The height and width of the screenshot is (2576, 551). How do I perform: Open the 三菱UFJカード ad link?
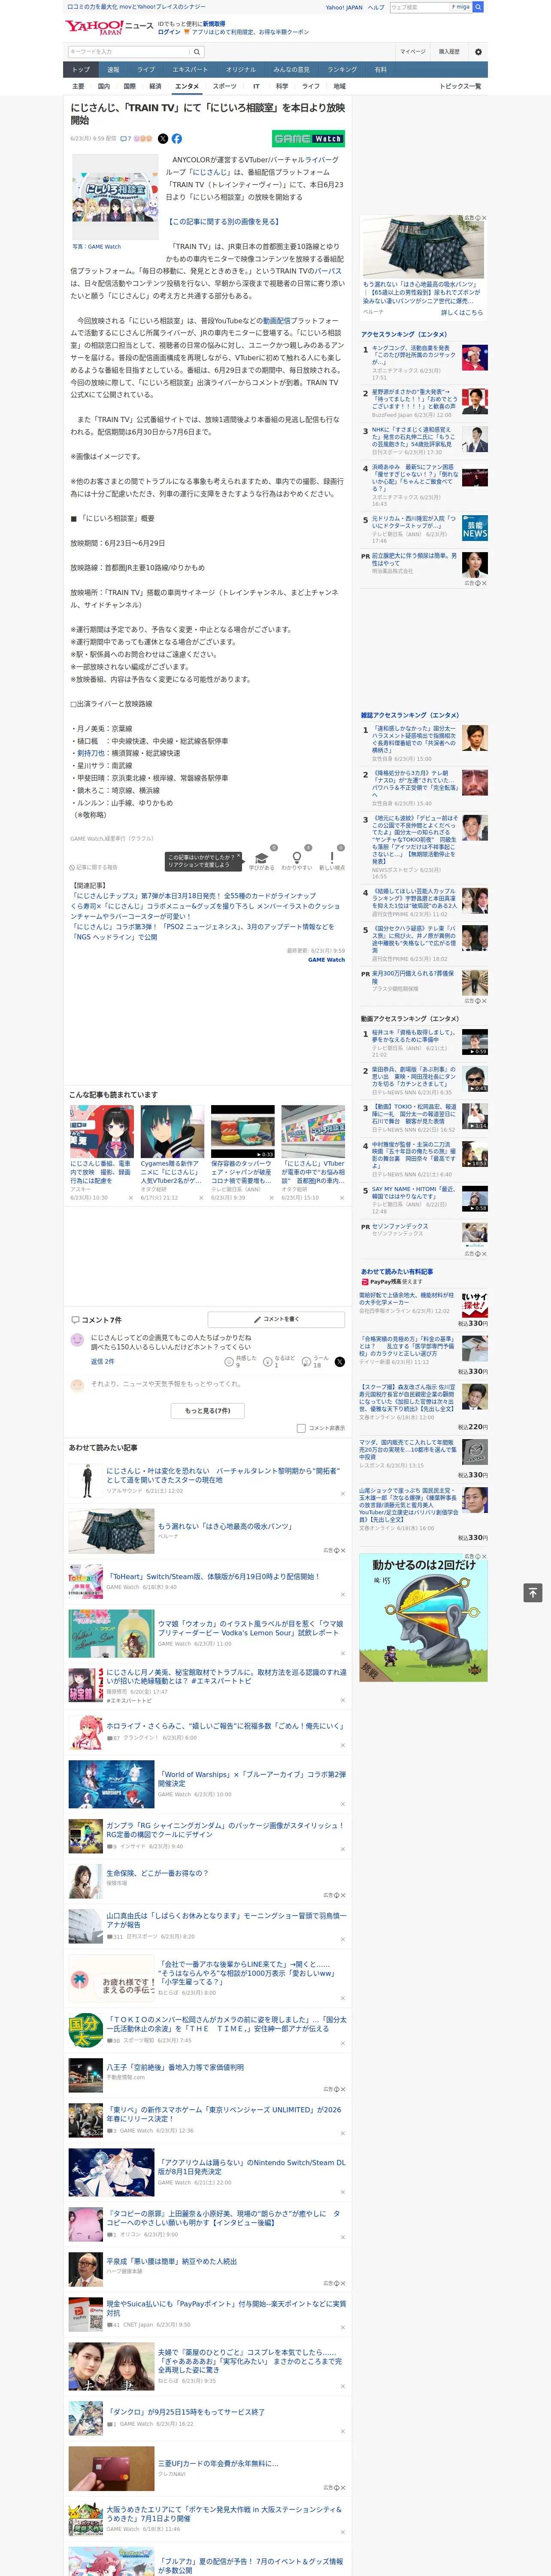tap(218, 2463)
